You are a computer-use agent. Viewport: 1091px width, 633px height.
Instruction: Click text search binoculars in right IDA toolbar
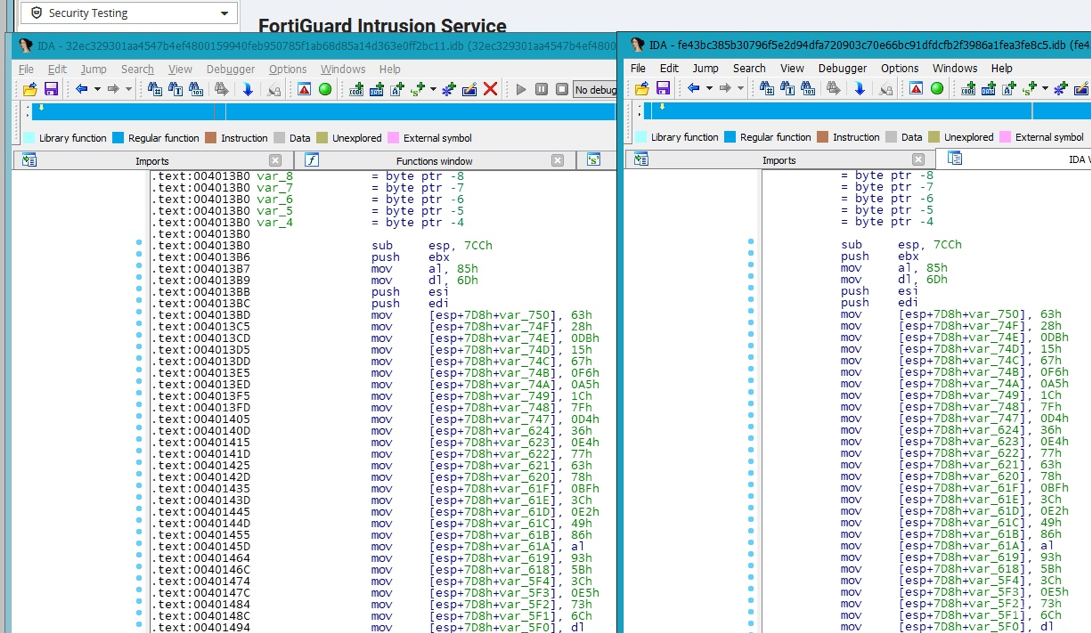click(787, 88)
